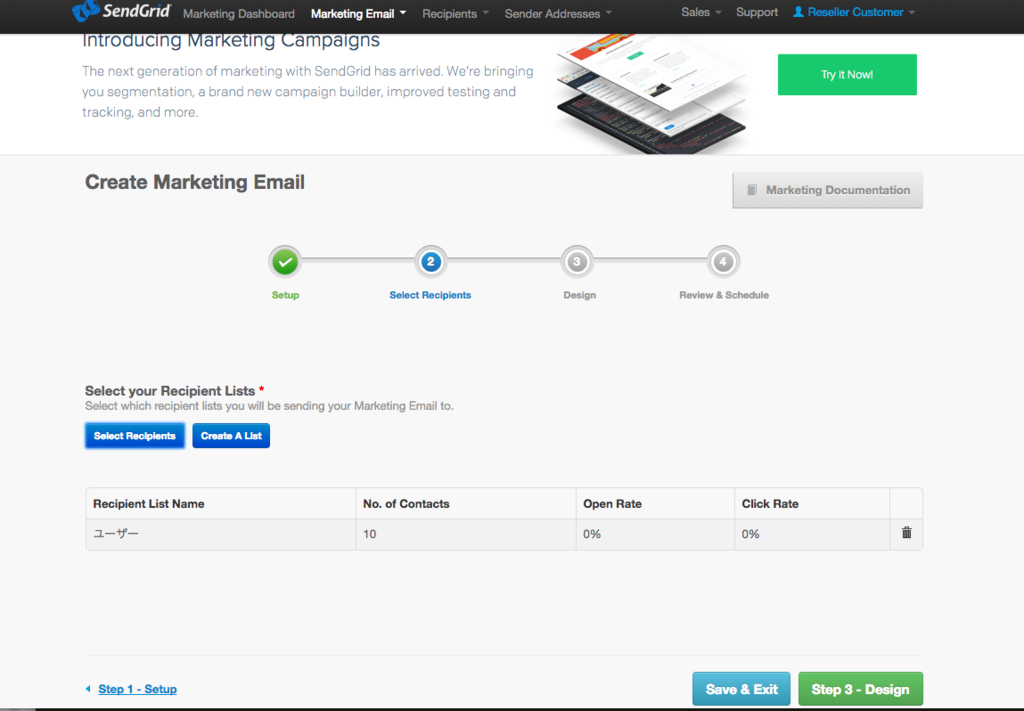1024x711 pixels.
Task: Click the Open Rate 0% cell
Action: tap(655, 534)
